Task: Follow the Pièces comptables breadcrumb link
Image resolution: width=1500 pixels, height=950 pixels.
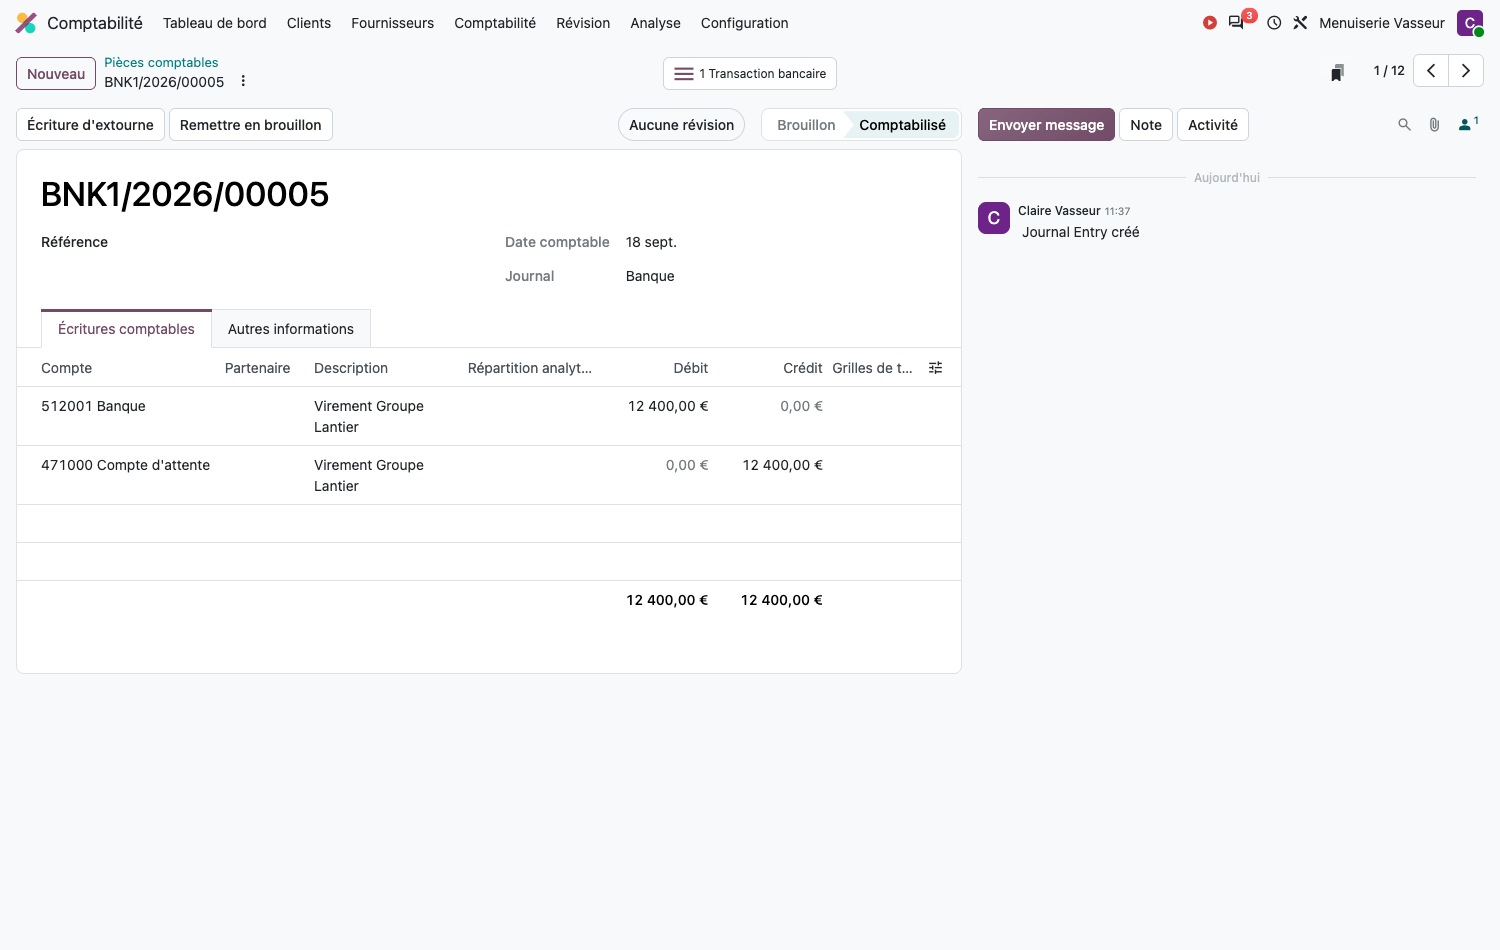Action: (161, 62)
